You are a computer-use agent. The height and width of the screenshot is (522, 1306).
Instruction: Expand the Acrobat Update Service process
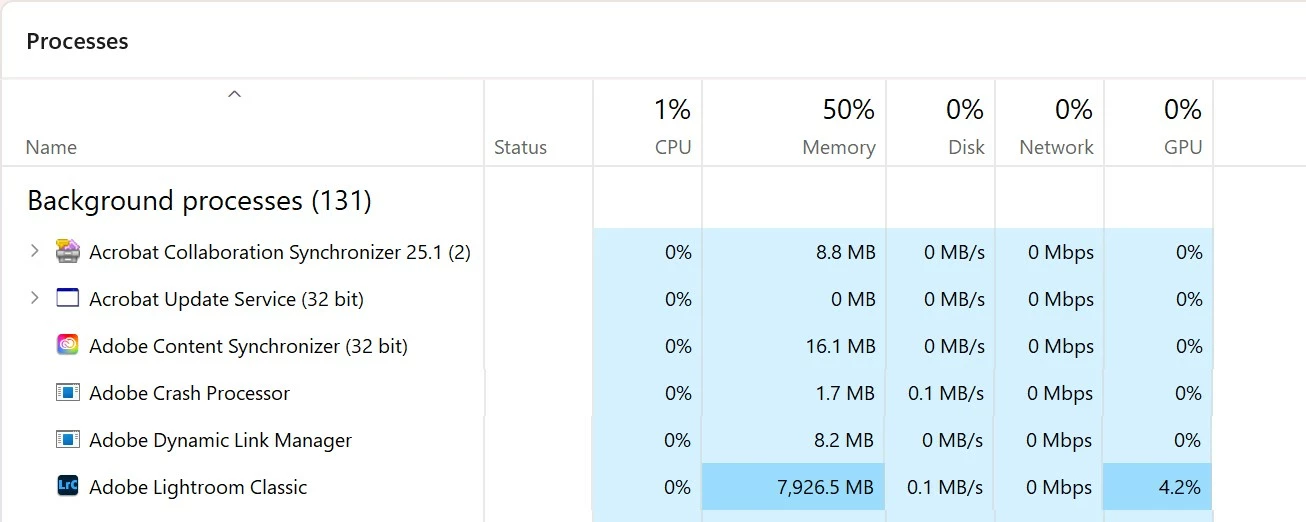(x=35, y=298)
